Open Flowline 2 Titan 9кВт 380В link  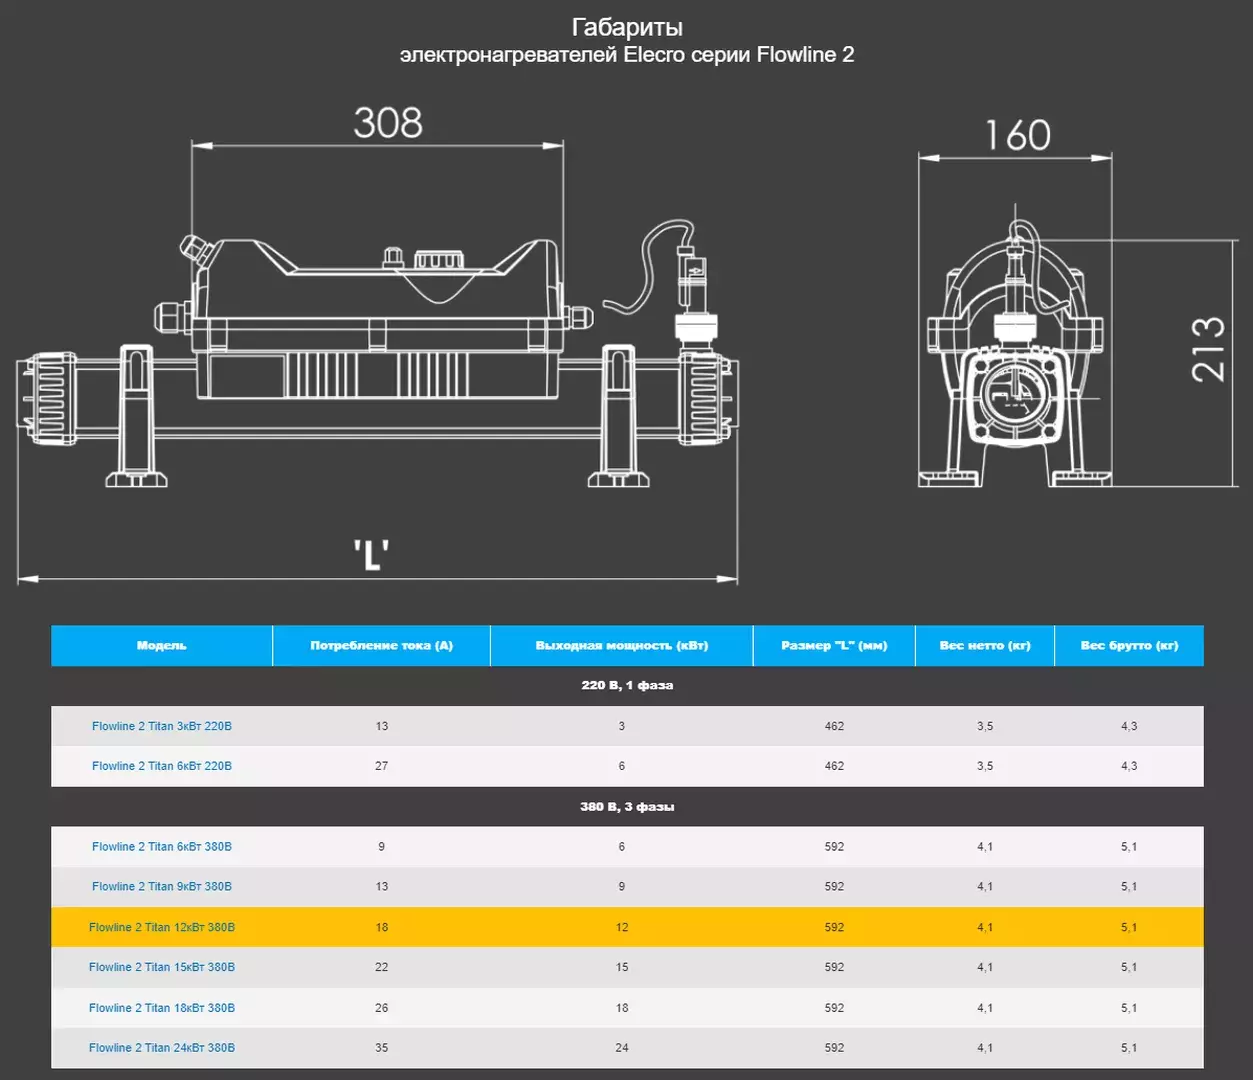click(x=161, y=887)
